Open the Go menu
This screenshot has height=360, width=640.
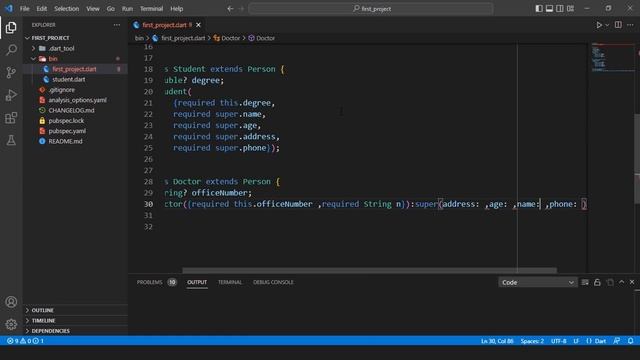pos(111,9)
